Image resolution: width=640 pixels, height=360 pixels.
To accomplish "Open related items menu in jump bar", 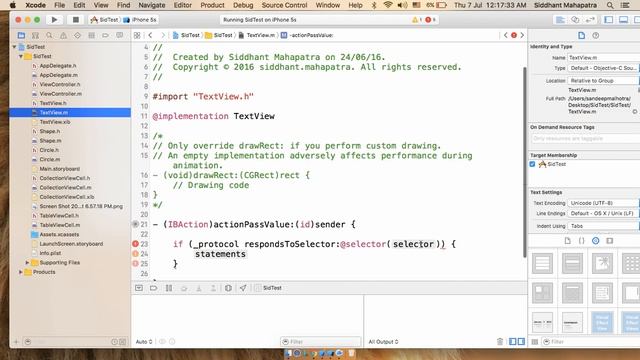I will (137, 36).
